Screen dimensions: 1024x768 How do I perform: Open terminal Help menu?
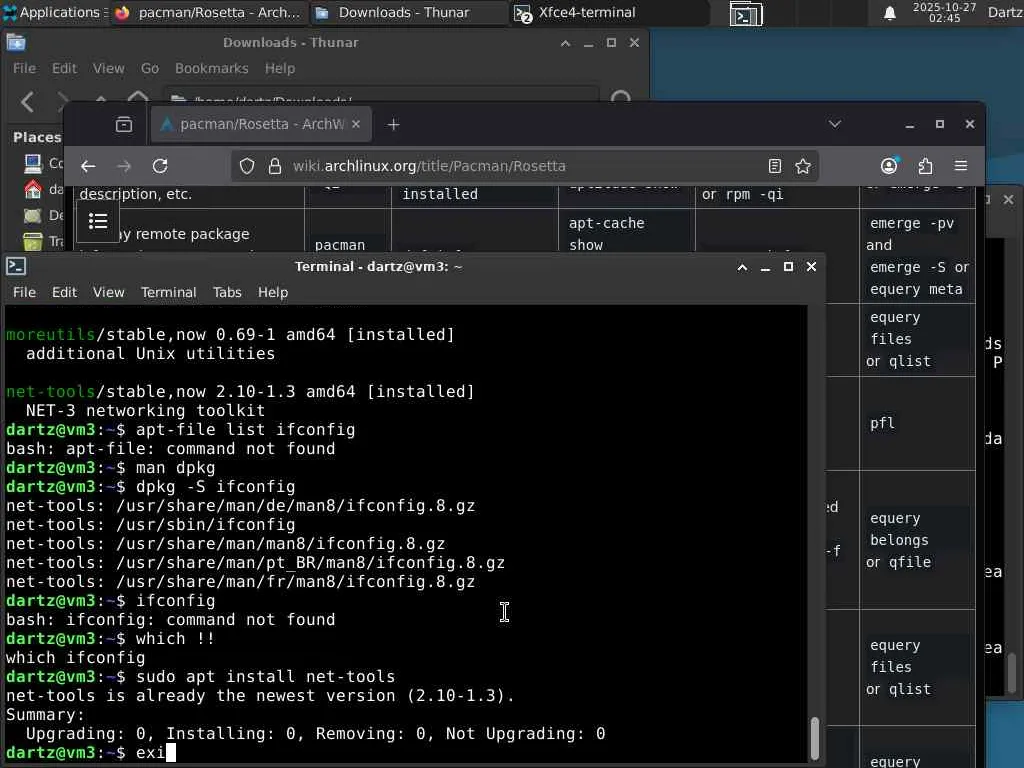272,292
